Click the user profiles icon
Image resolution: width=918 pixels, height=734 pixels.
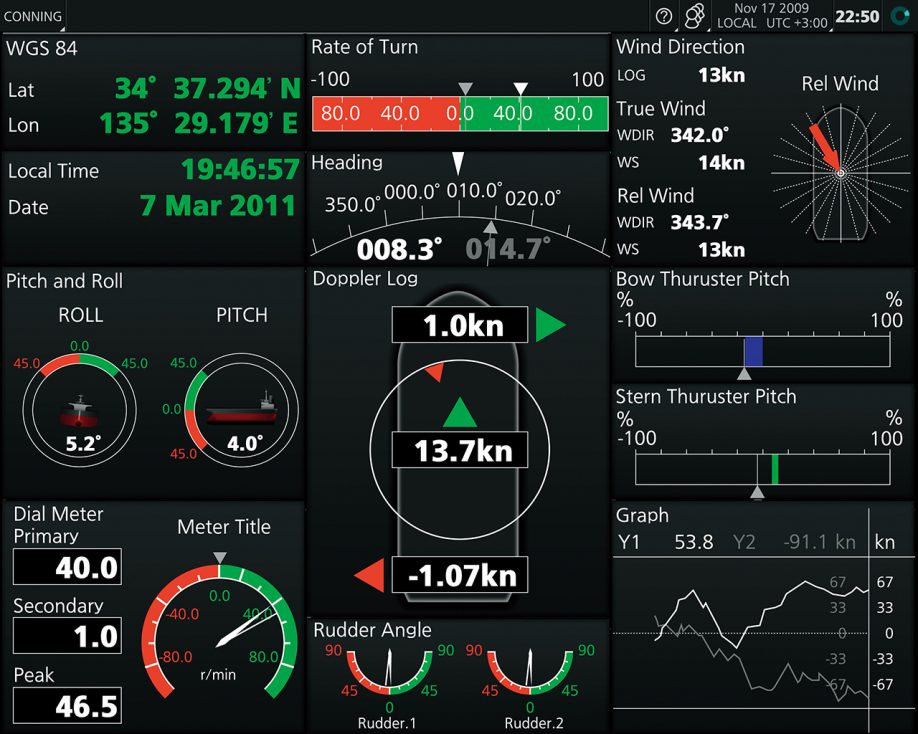pyautogui.click(x=693, y=16)
